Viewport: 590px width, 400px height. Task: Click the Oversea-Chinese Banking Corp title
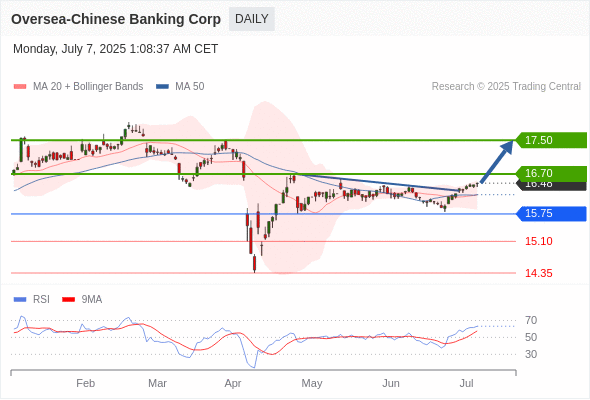tap(116, 19)
